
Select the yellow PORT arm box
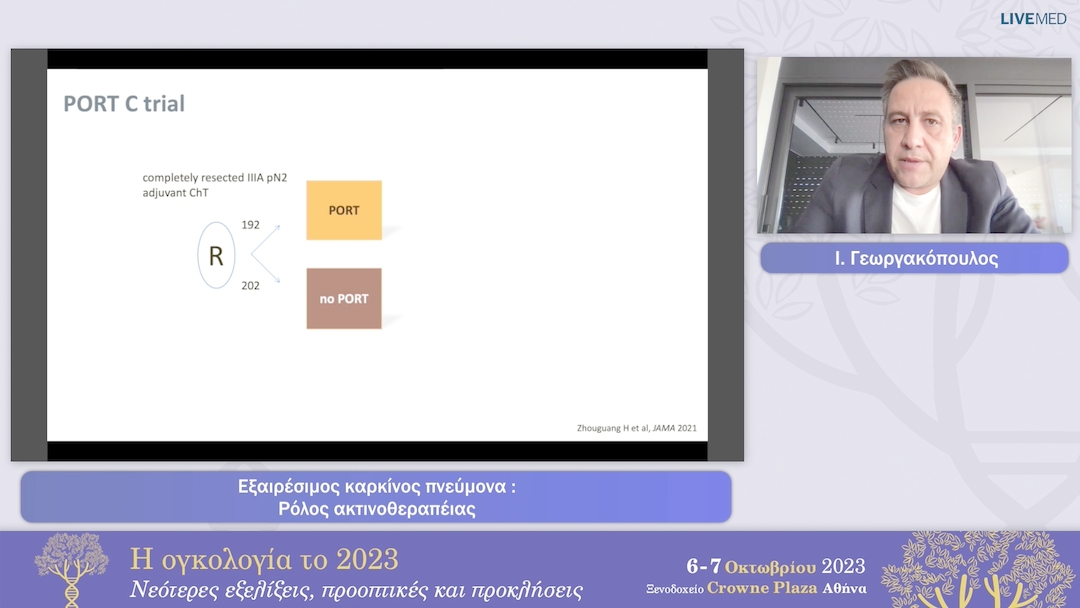(344, 210)
